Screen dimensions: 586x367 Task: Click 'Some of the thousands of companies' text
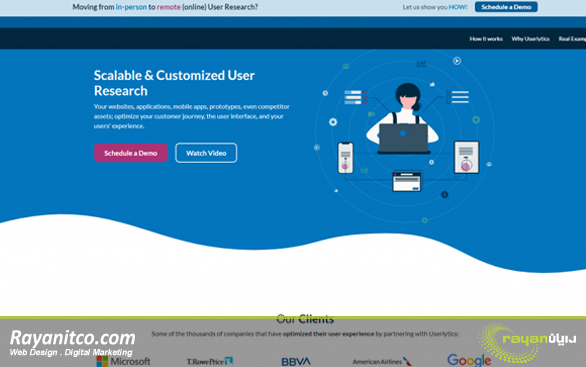(305, 334)
